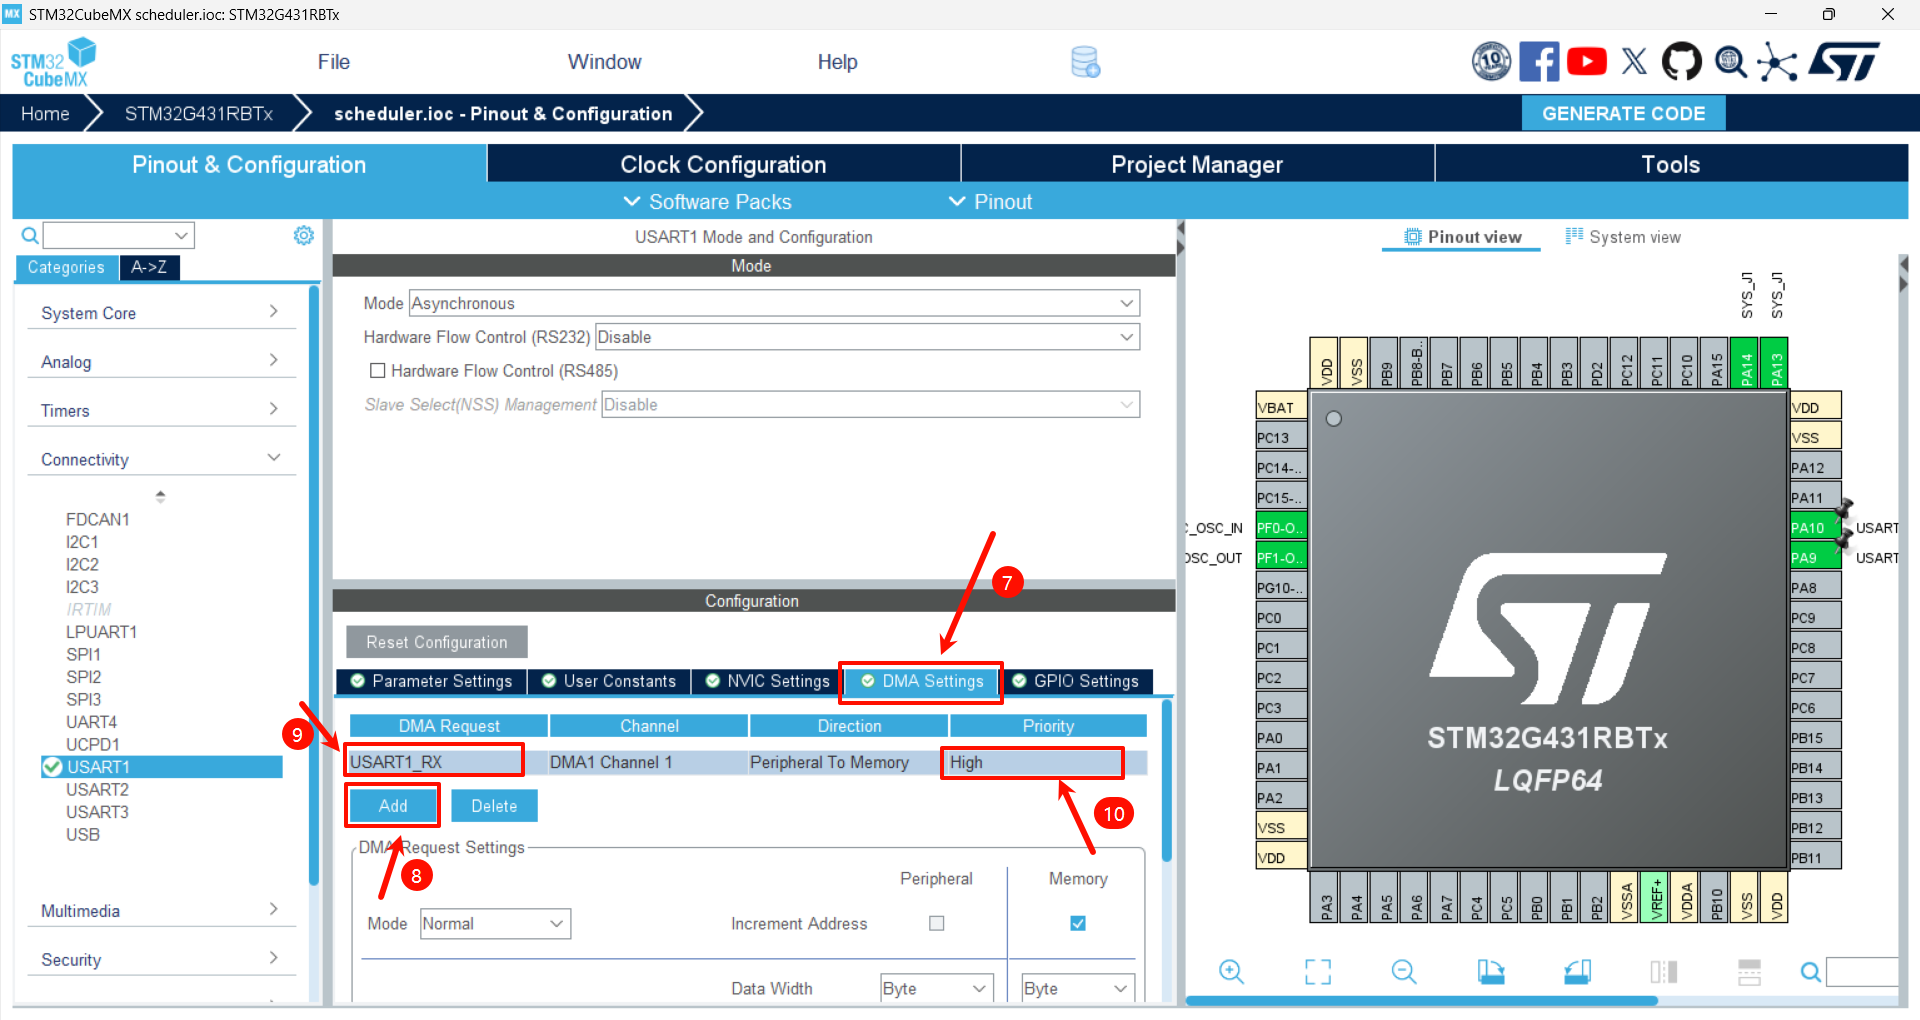Viewport: 1920px width, 1020px height.
Task: Check the Peripheral Increment Address box
Action: [936, 923]
